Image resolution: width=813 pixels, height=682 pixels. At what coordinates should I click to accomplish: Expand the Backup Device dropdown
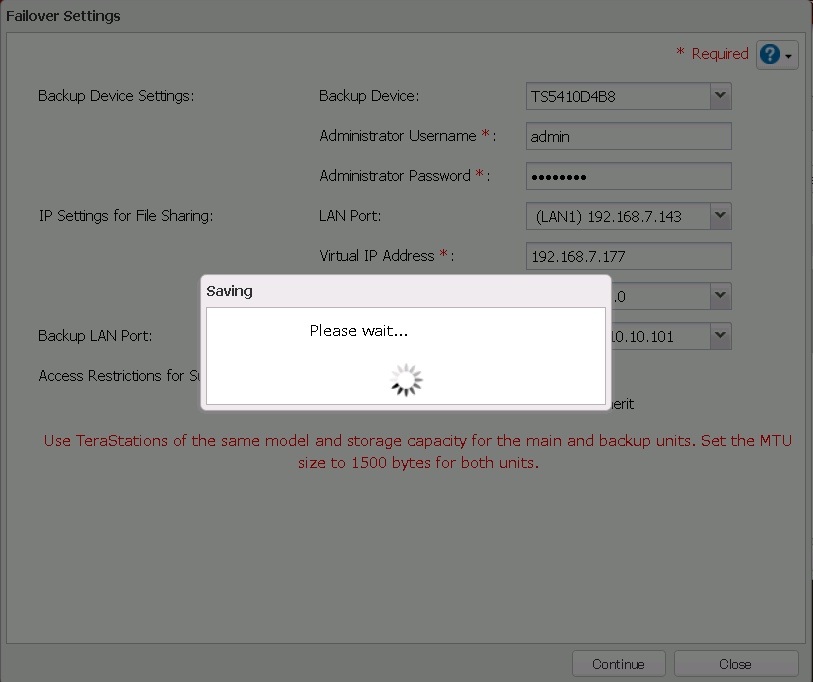point(720,96)
